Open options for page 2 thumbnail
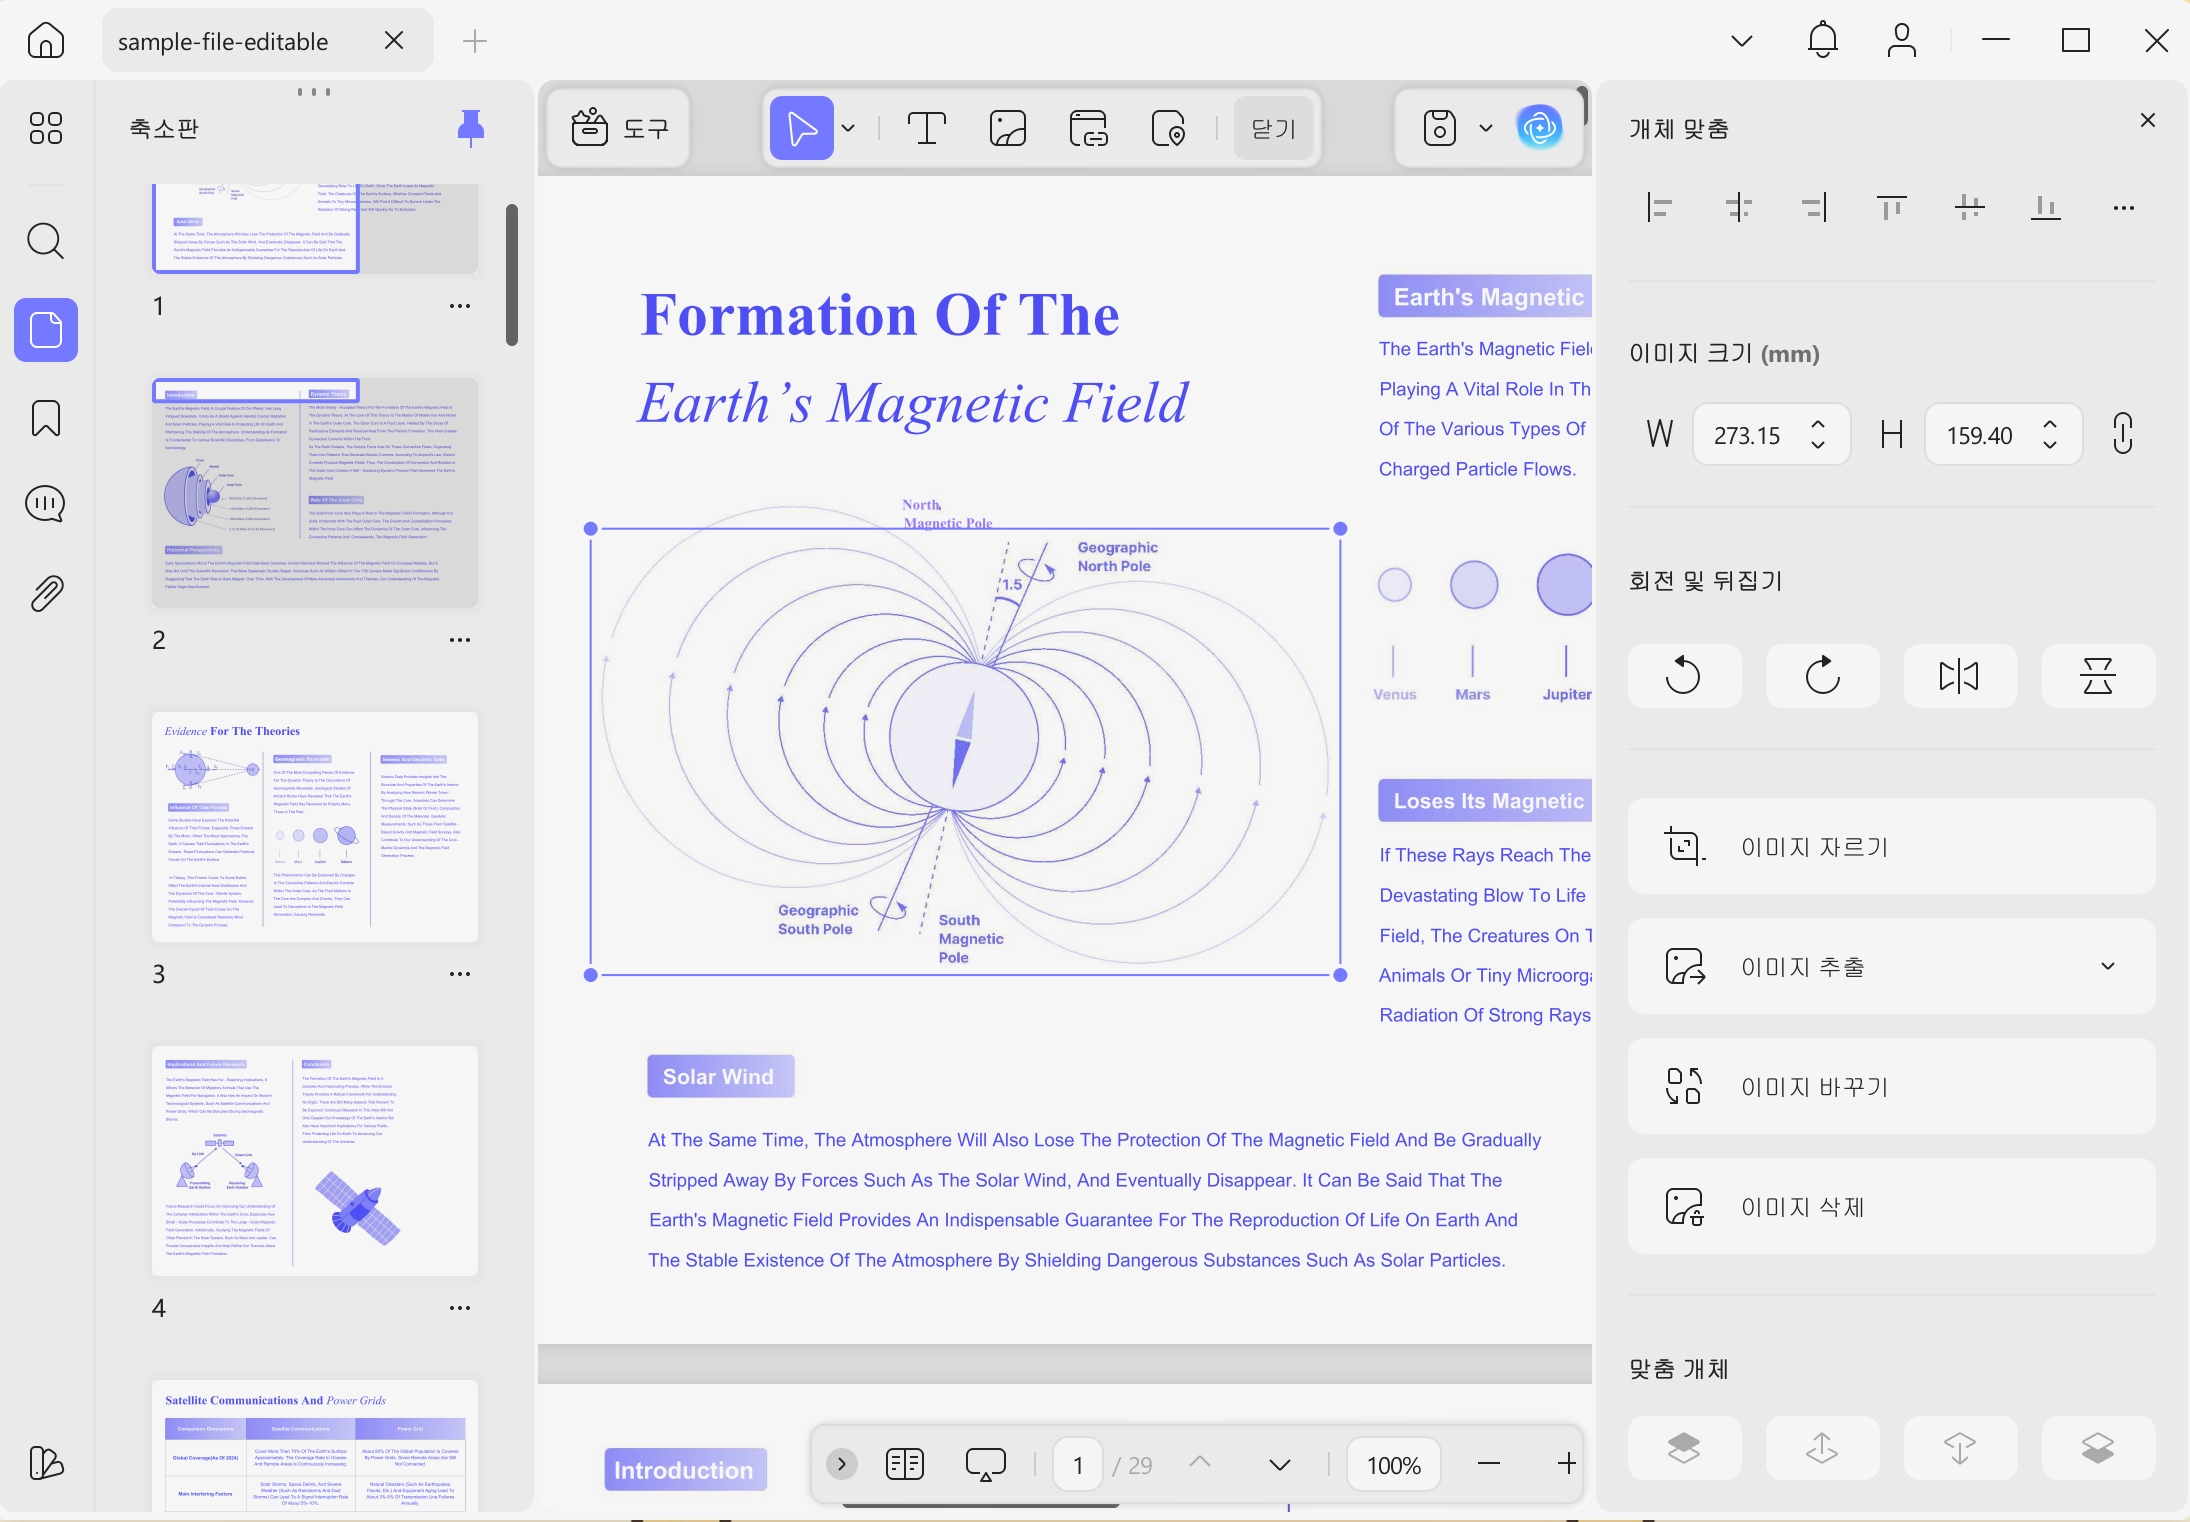The height and width of the screenshot is (1522, 2190). 460,640
